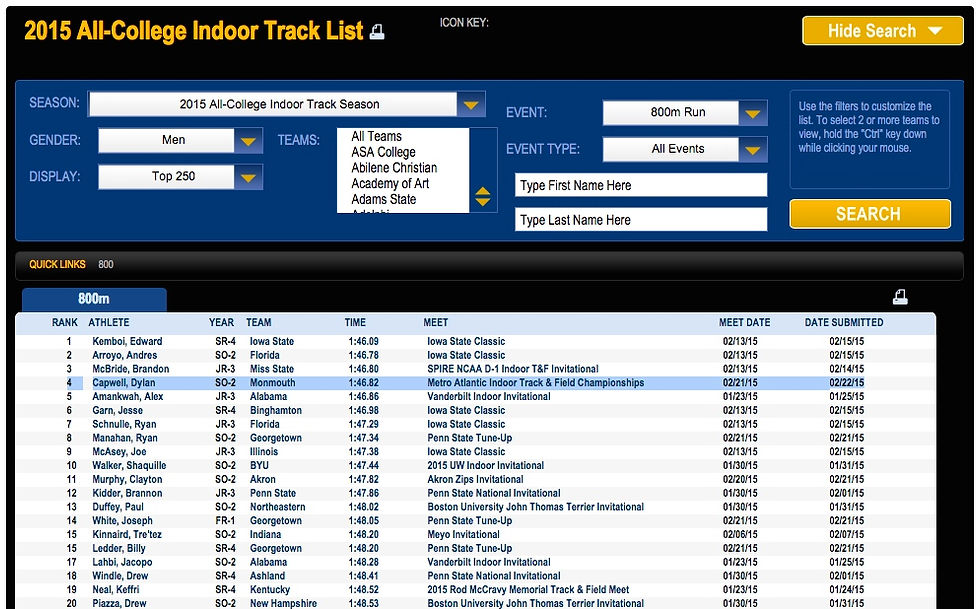Click the Ashland team link
980x609 pixels.
coord(268,575)
